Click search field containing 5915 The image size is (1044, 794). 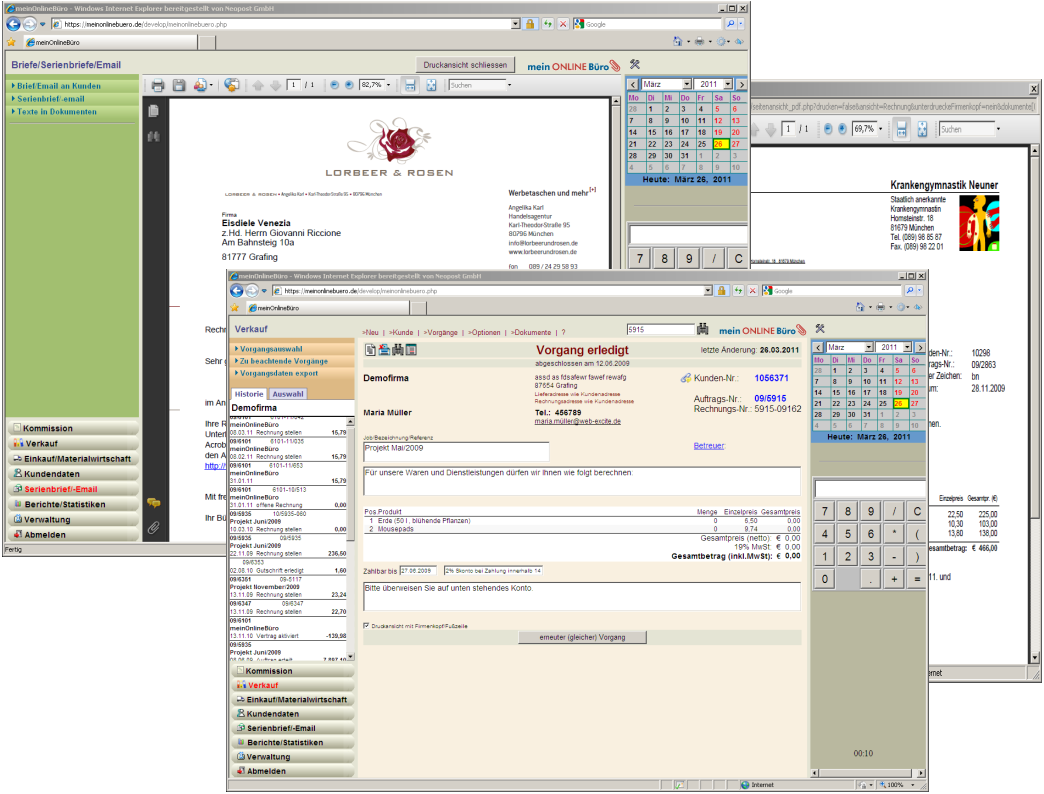(x=660, y=329)
